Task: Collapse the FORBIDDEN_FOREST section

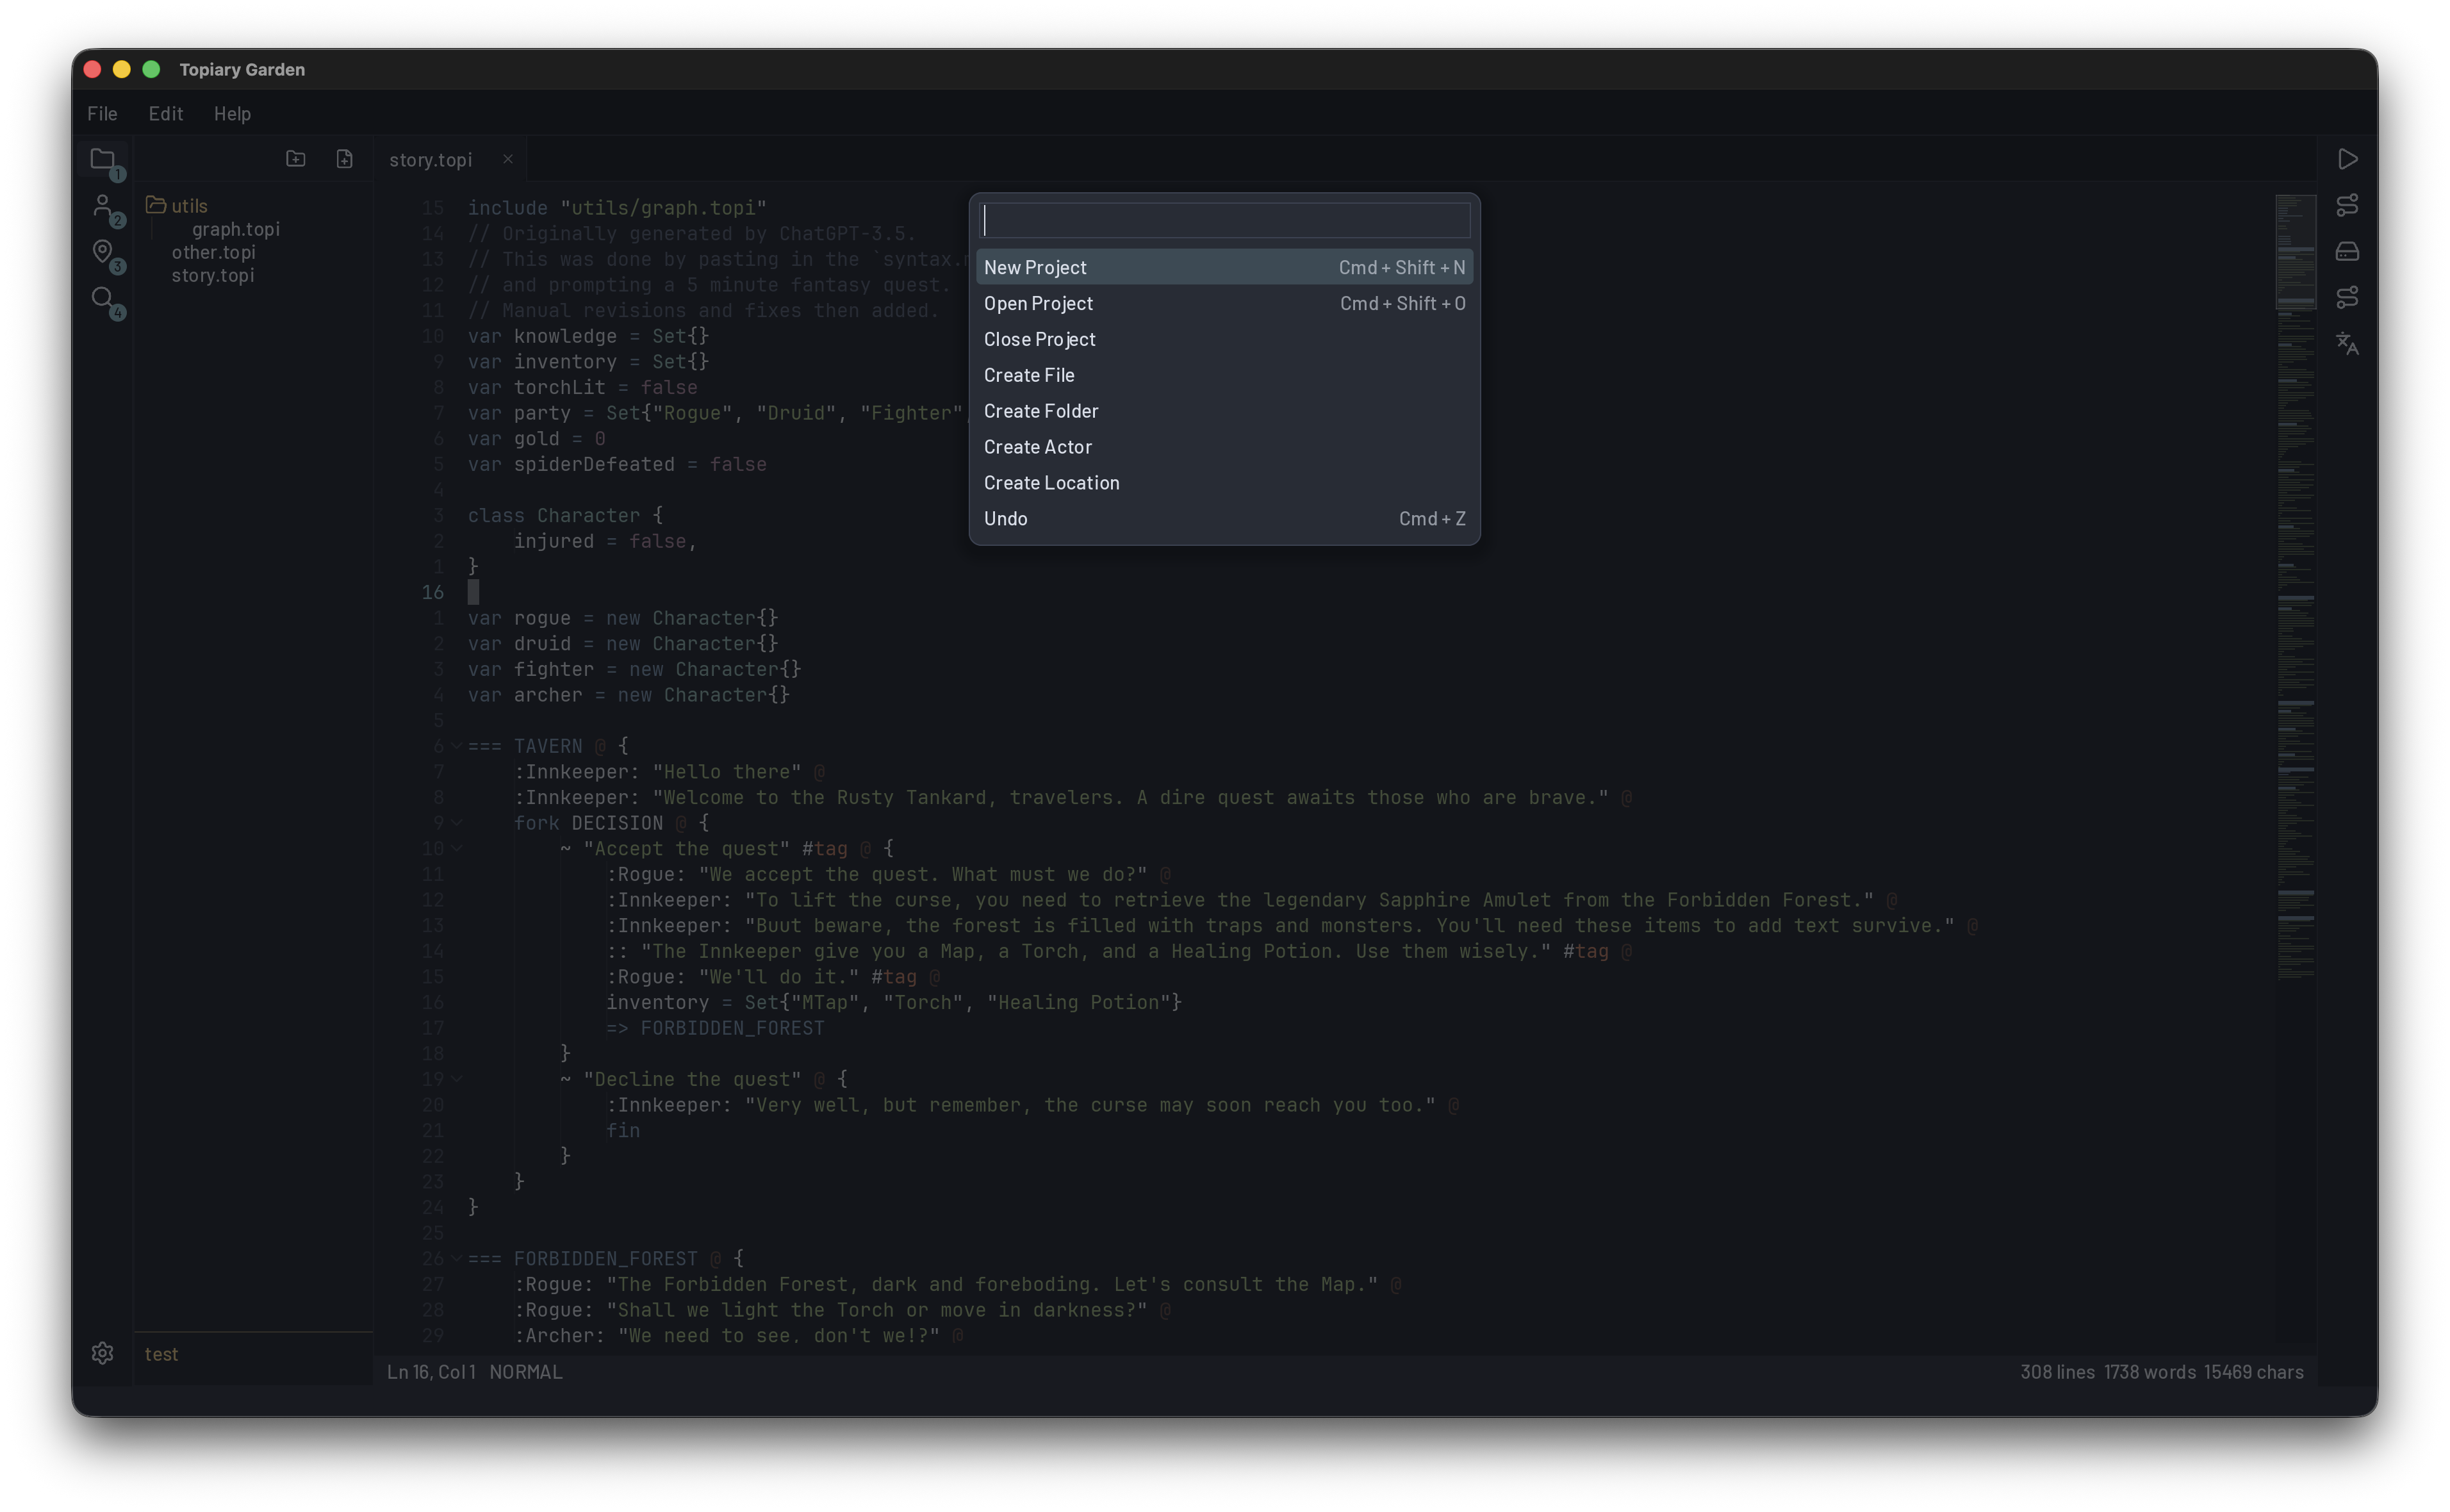Action: (458, 1258)
